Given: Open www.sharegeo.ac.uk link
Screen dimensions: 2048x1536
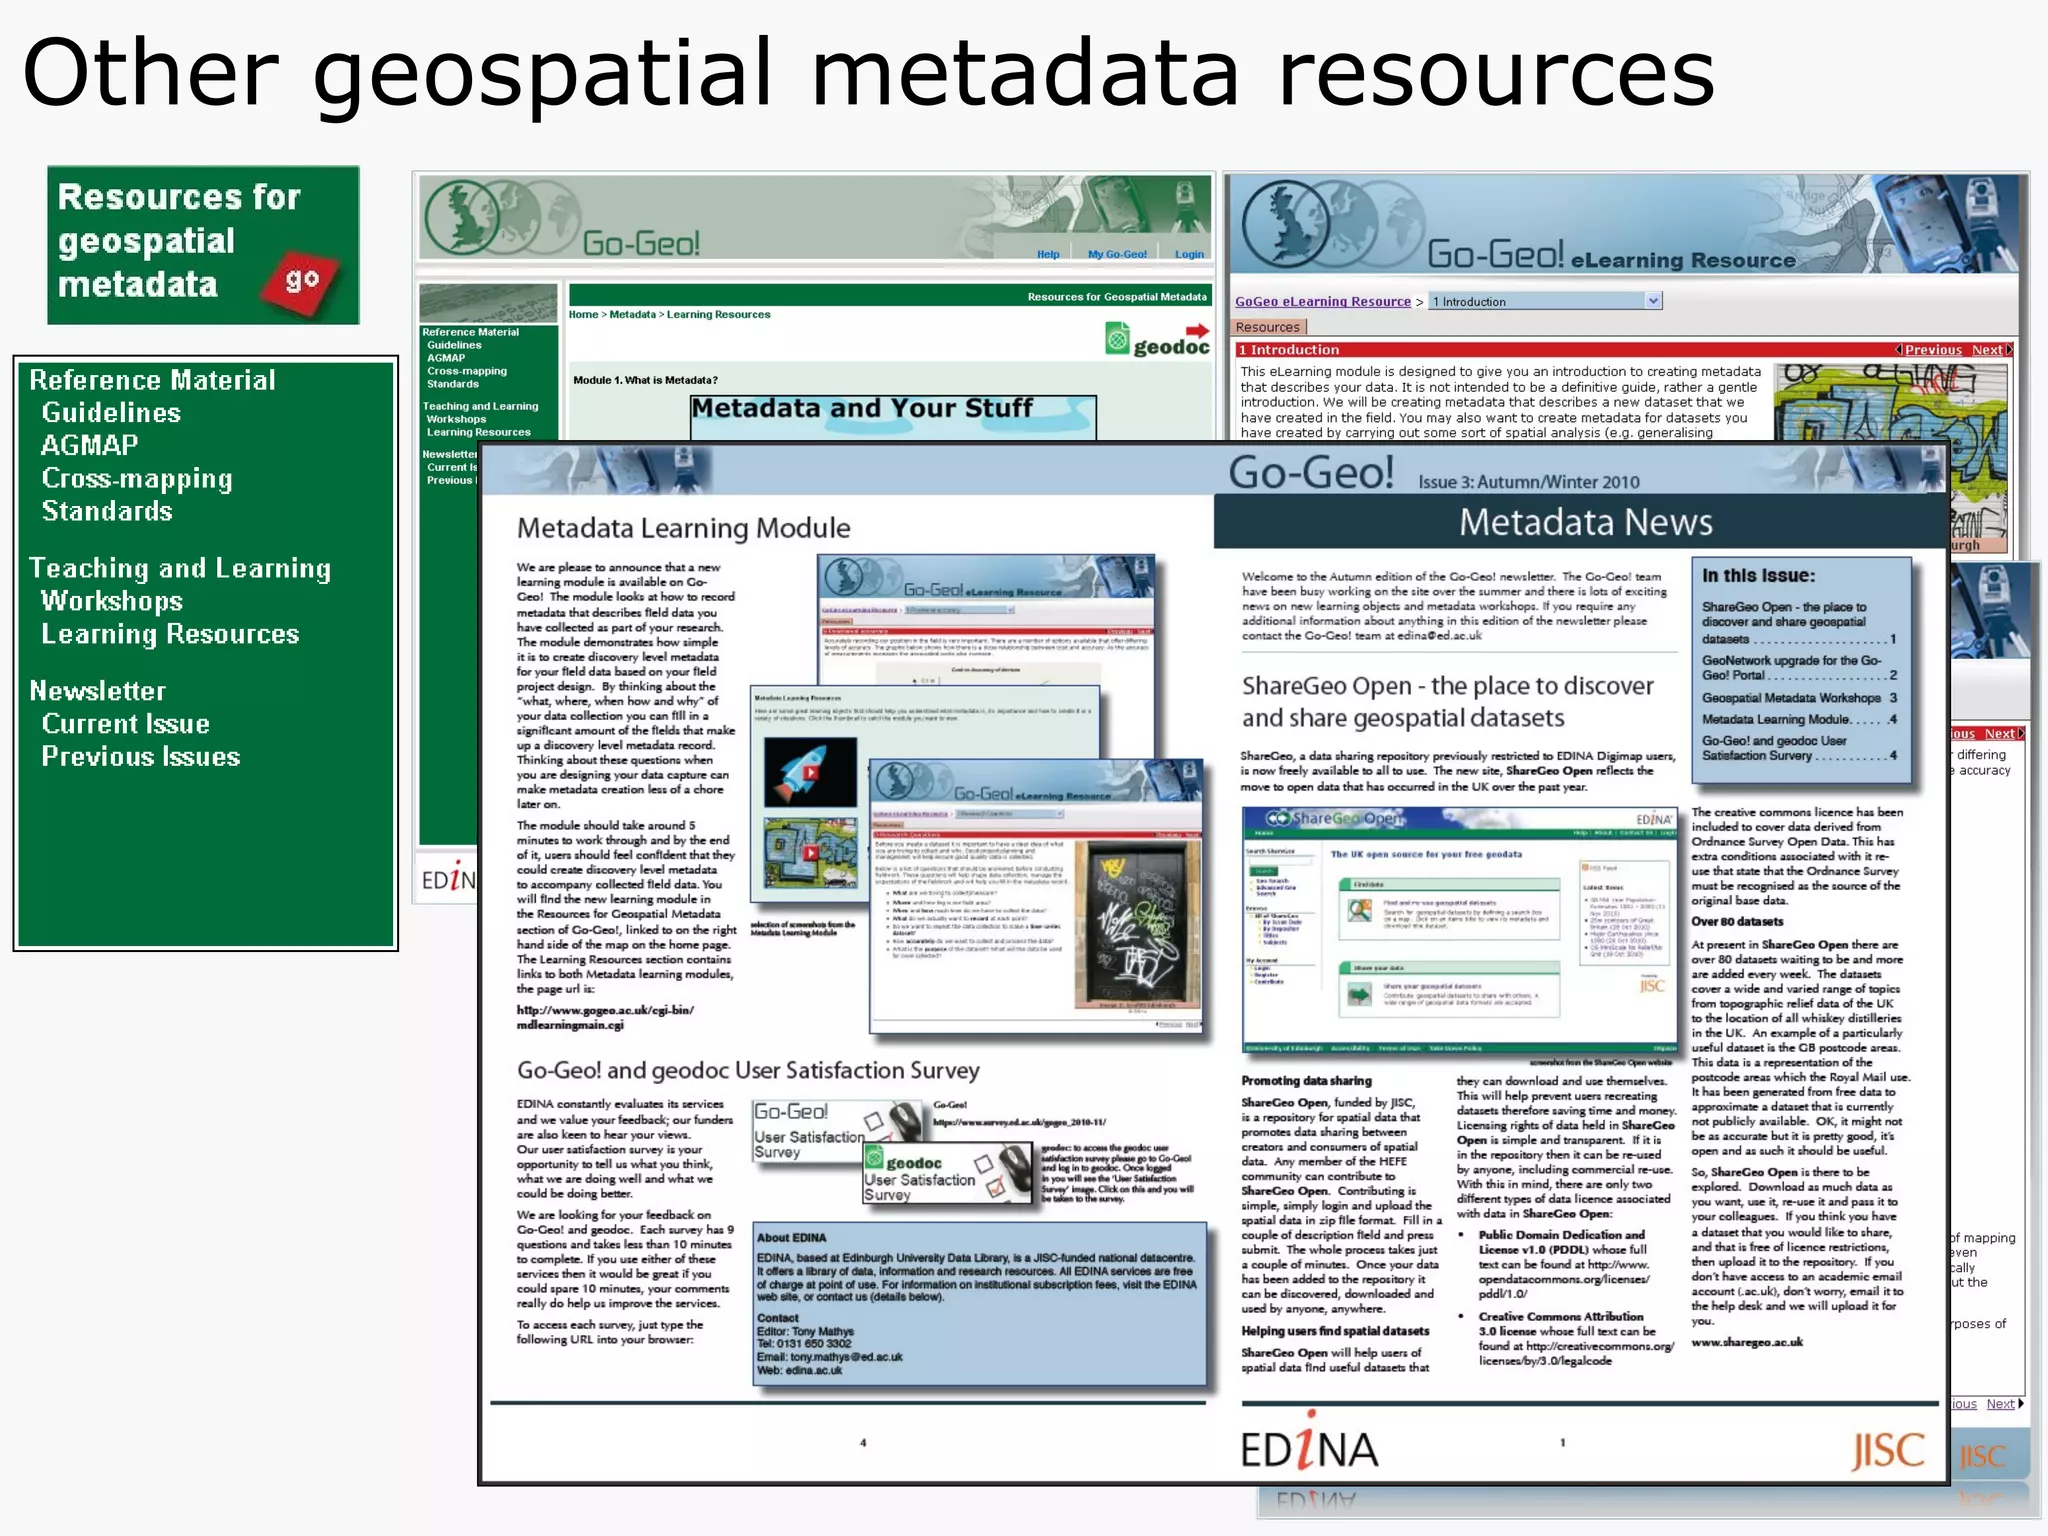Looking at the screenshot, I should point(1747,1342).
